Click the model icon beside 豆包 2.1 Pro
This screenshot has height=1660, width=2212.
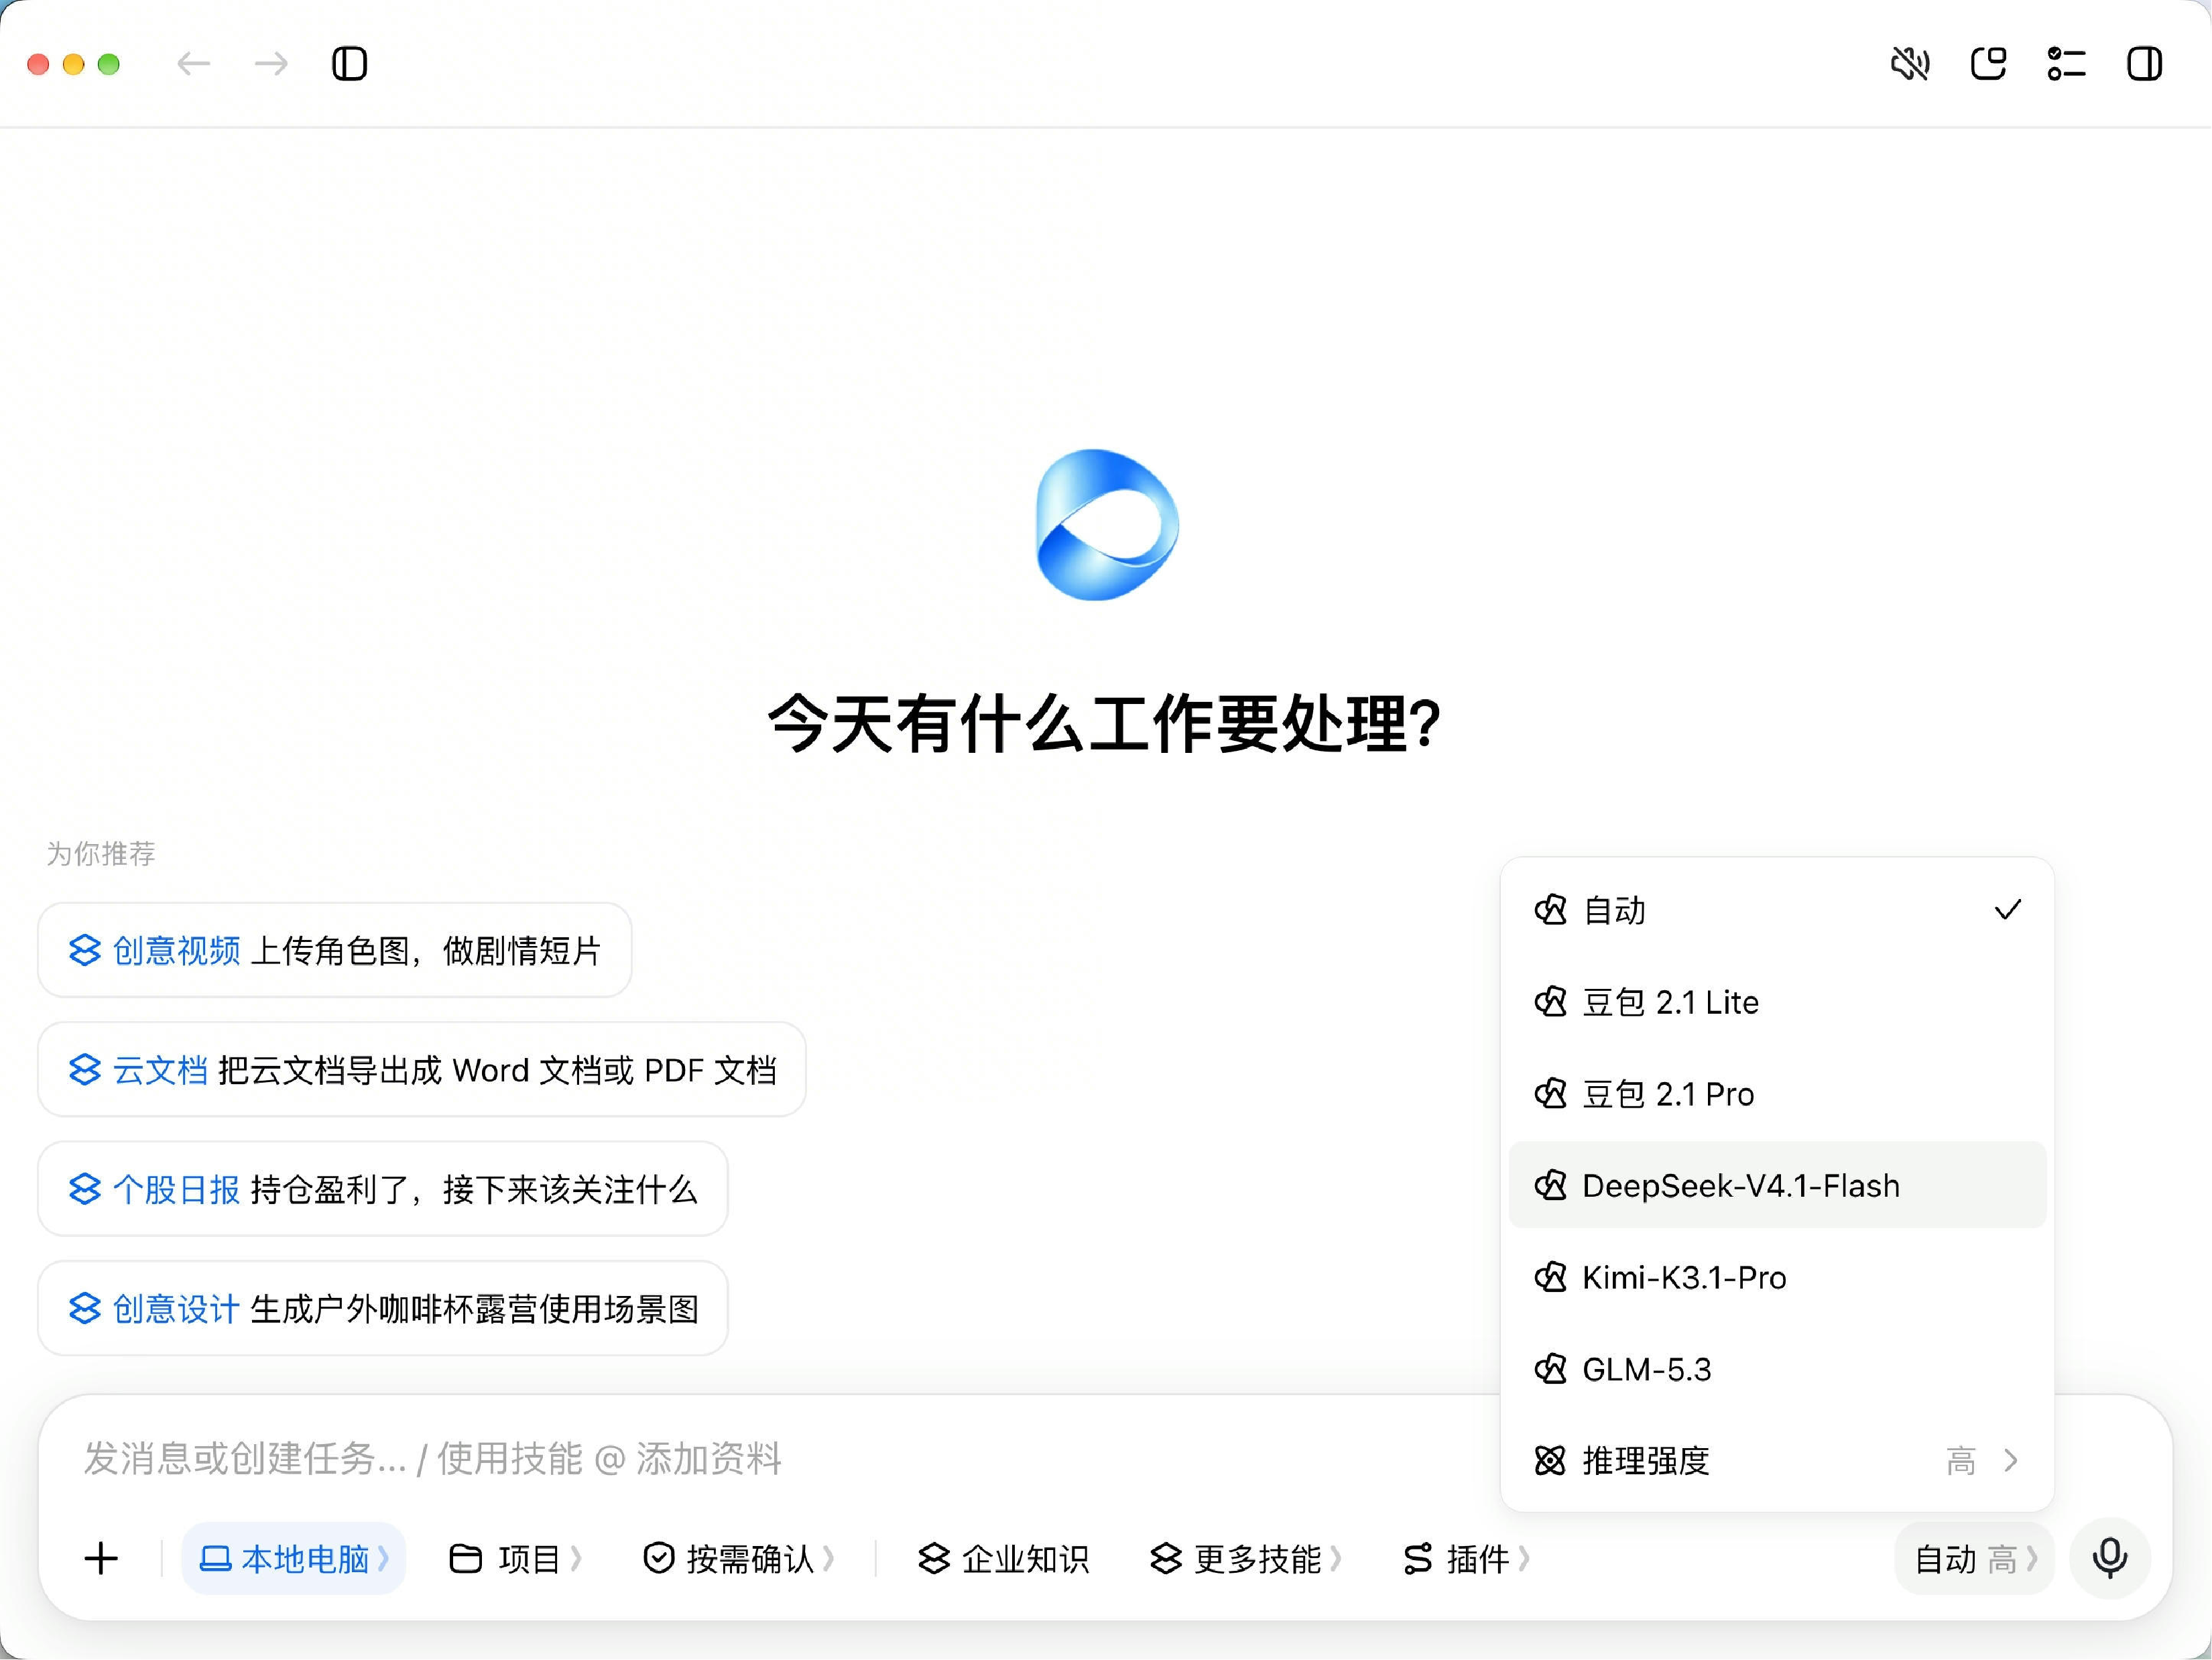pyautogui.click(x=1550, y=1094)
